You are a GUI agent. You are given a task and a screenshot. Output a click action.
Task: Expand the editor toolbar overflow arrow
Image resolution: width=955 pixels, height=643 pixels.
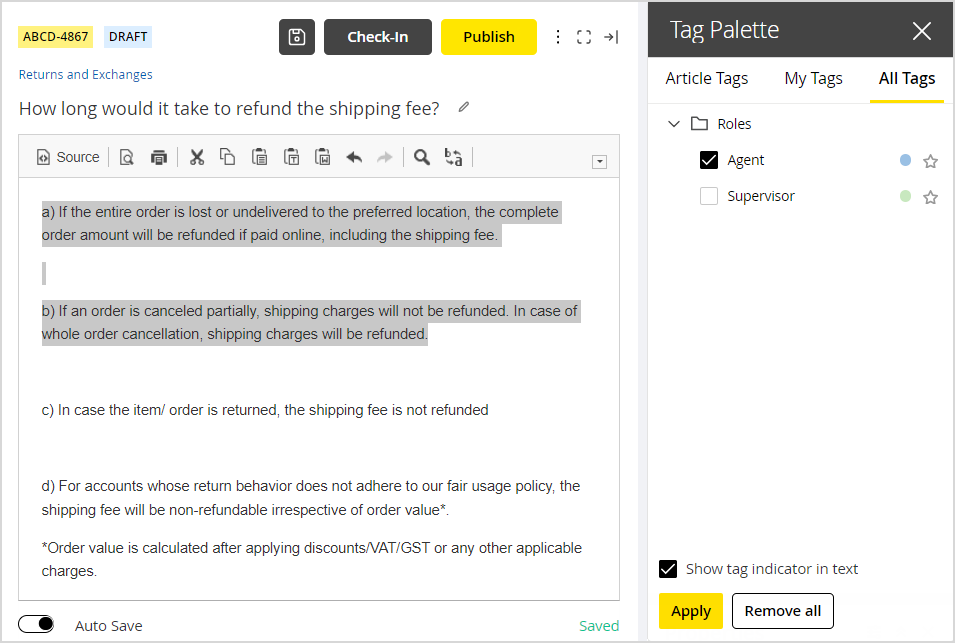599,161
